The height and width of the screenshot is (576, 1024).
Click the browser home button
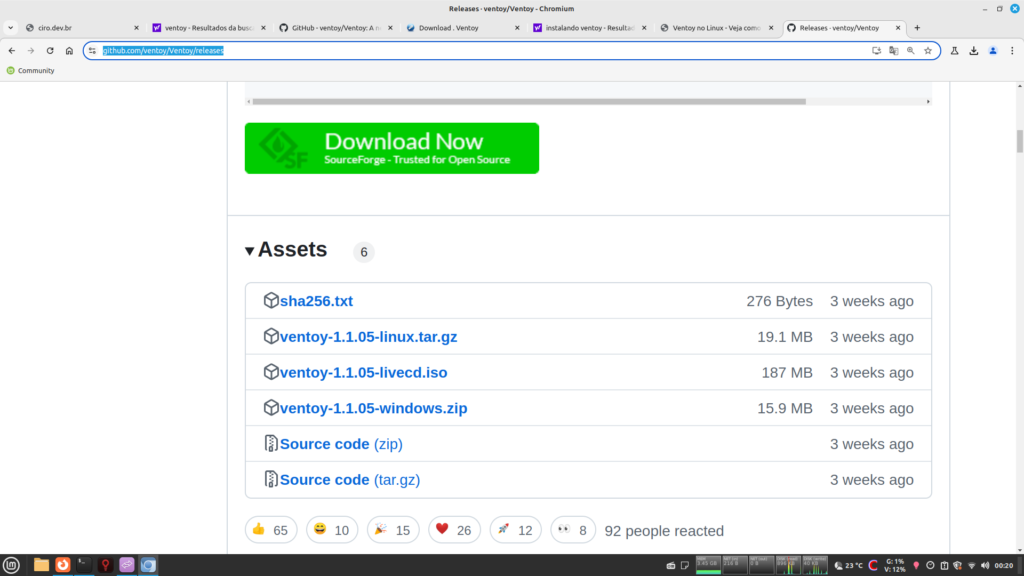69,50
